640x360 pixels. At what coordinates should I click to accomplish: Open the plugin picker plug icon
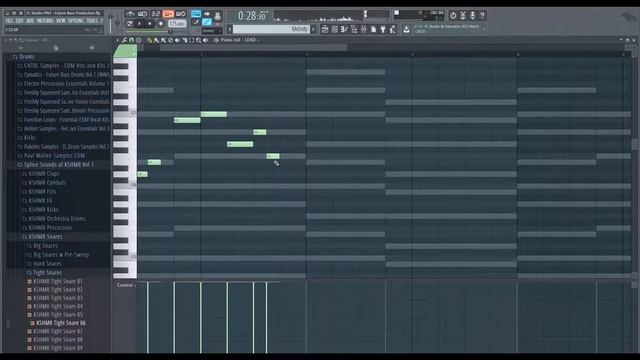click(383, 29)
